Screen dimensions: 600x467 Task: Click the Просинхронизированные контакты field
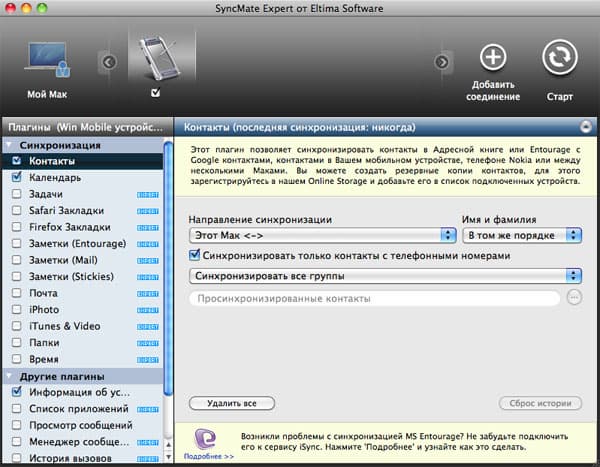(375, 298)
